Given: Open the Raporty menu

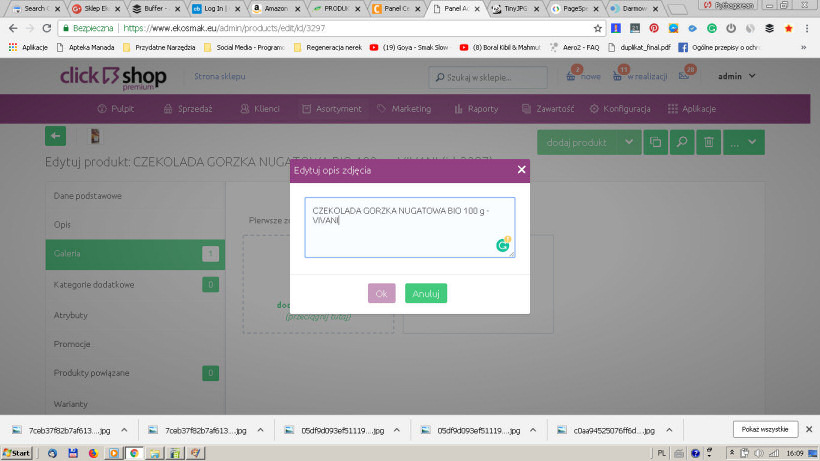Looking at the screenshot, I should click(476, 109).
